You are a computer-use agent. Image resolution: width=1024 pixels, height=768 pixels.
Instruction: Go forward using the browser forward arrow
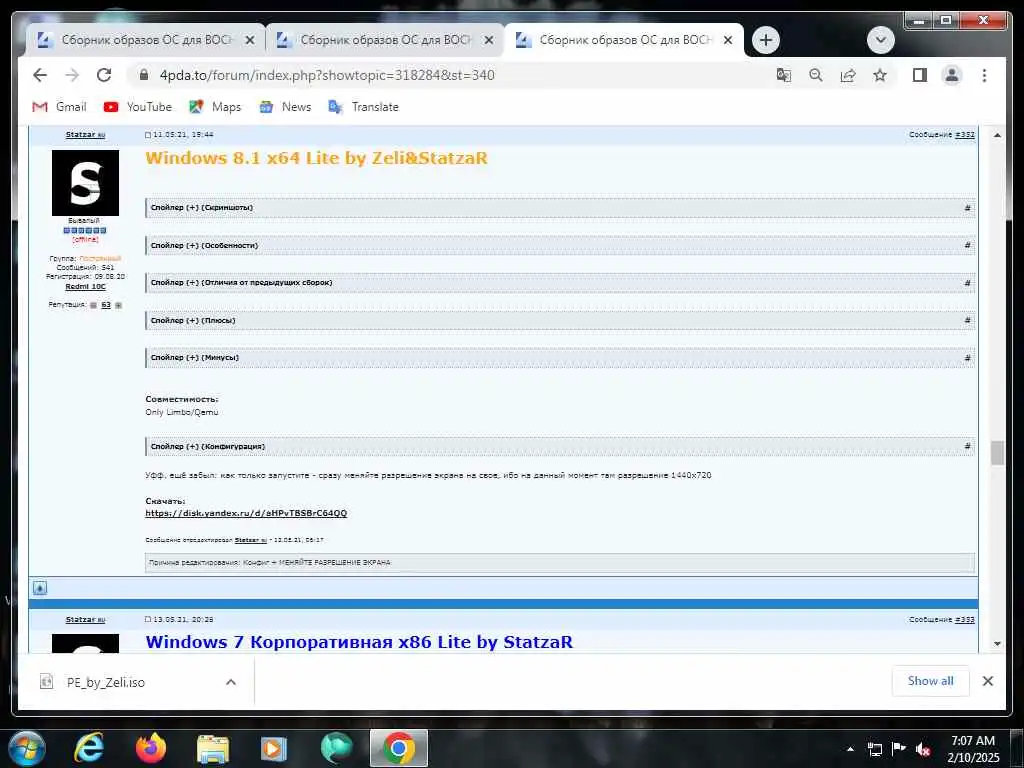coord(72,75)
